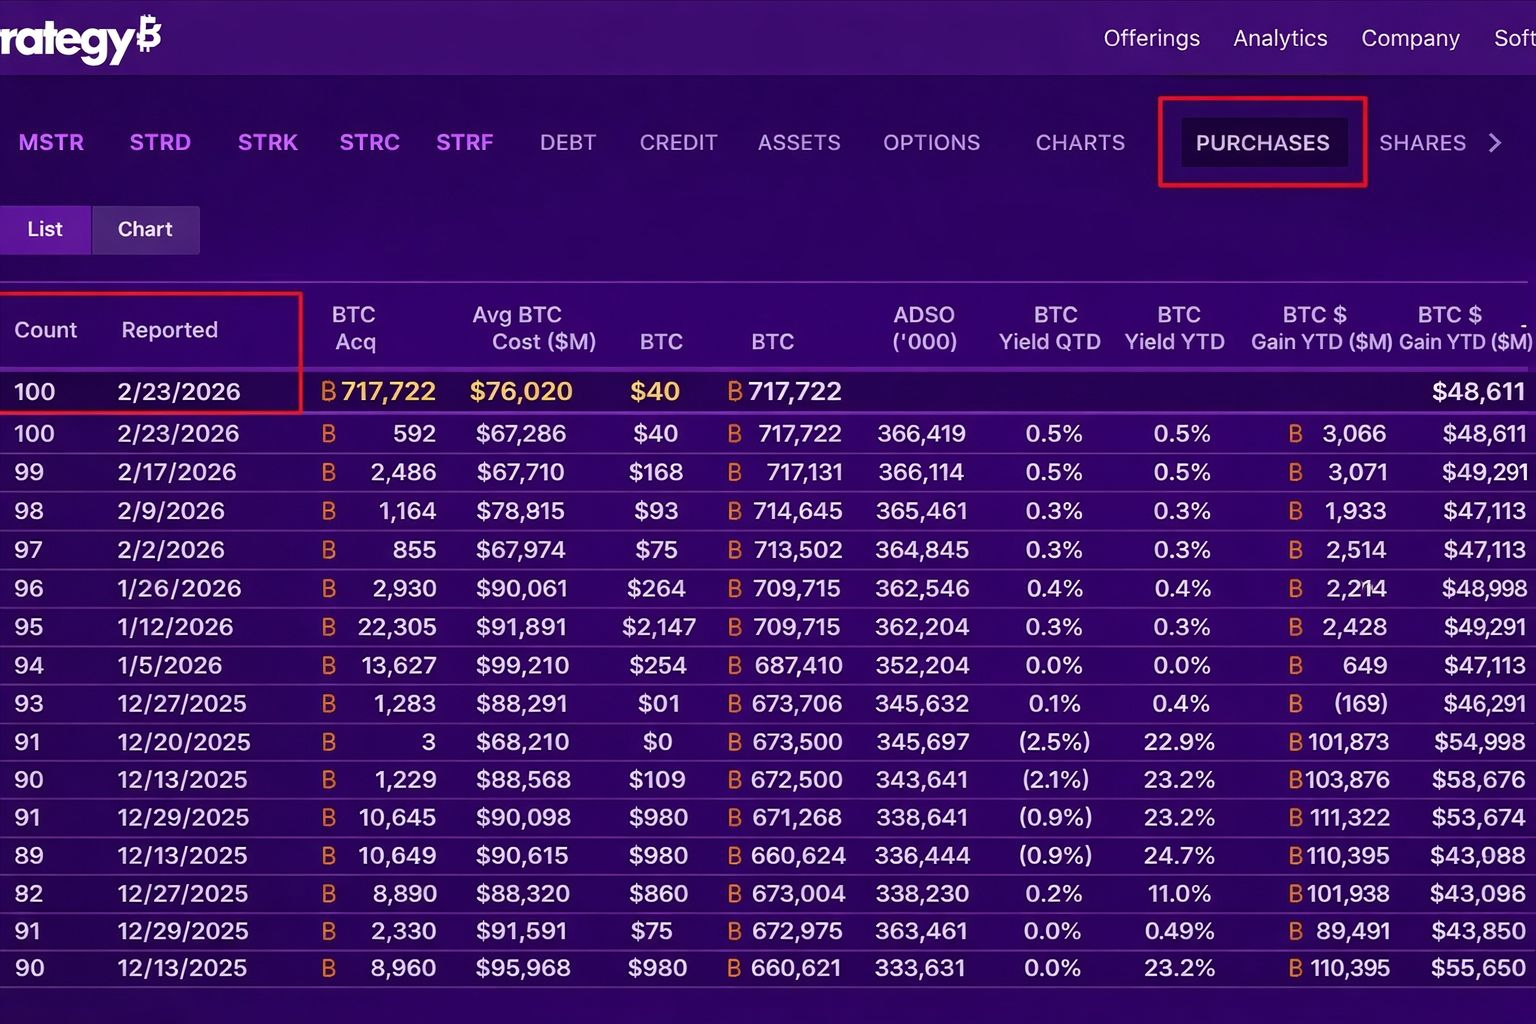Switch to the STRD tab

pos(160,142)
